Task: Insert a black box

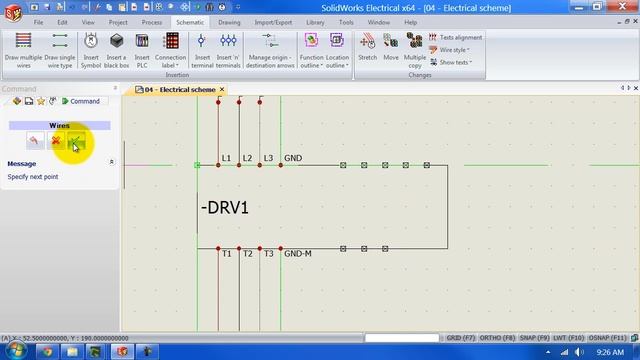Action: (116, 50)
